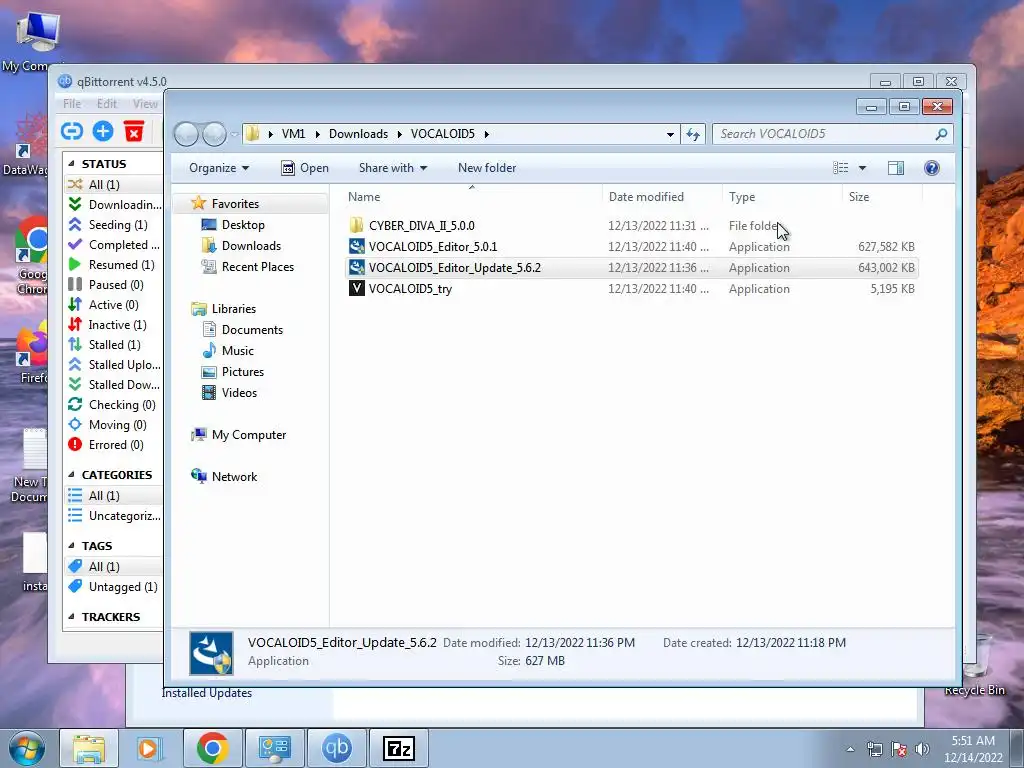This screenshot has width=1024, height=768.
Task: Click the search magnifier icon in Explorer
Action: [x=941, y=134]
